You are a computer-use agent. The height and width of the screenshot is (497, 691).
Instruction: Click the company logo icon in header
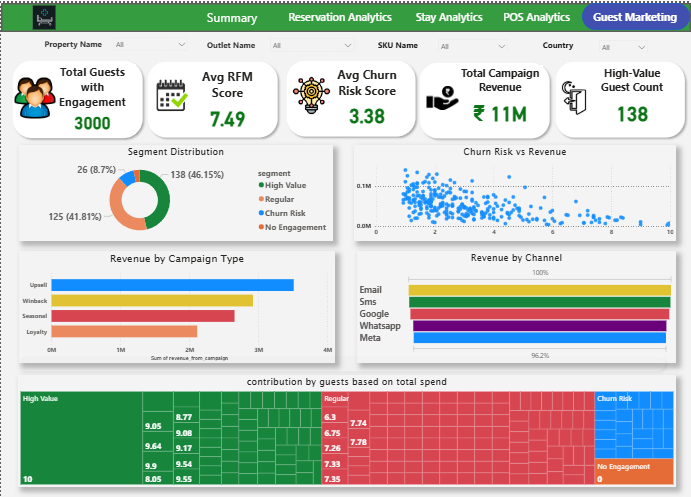click(46, 16)
